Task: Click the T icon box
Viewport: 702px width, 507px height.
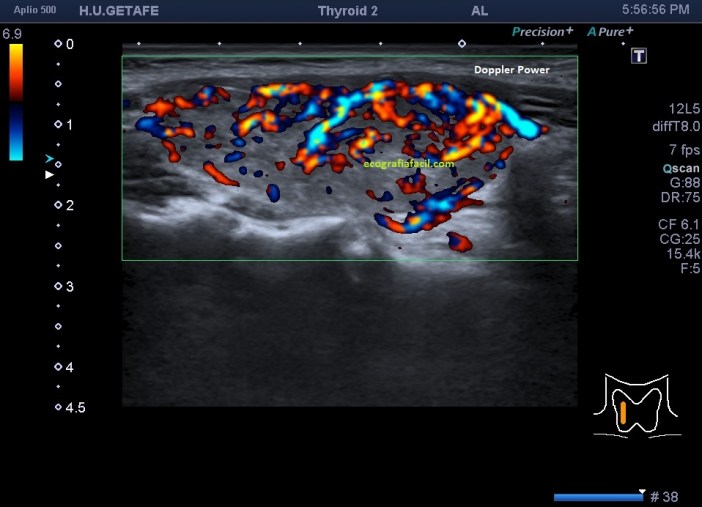Action: click(x=639, y=56)
